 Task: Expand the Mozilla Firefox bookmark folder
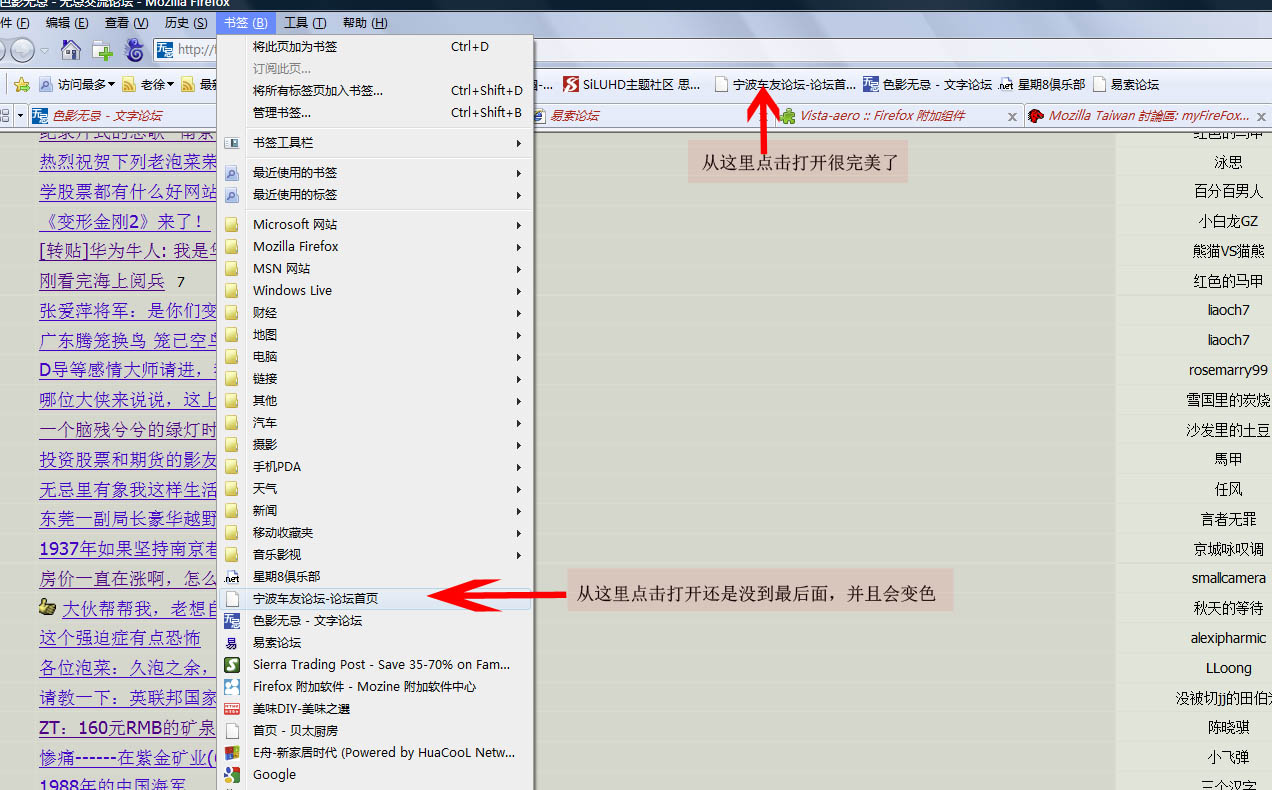[x=375, y=247]
